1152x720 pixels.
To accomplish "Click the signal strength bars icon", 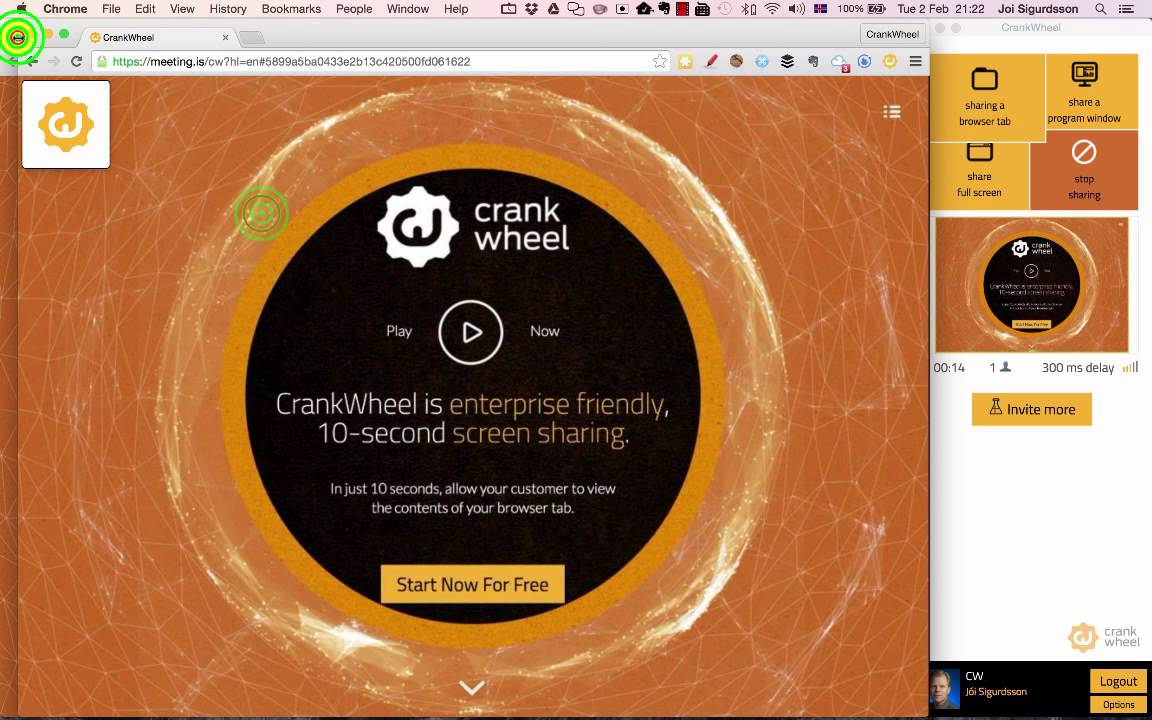I will (1130, 367).
